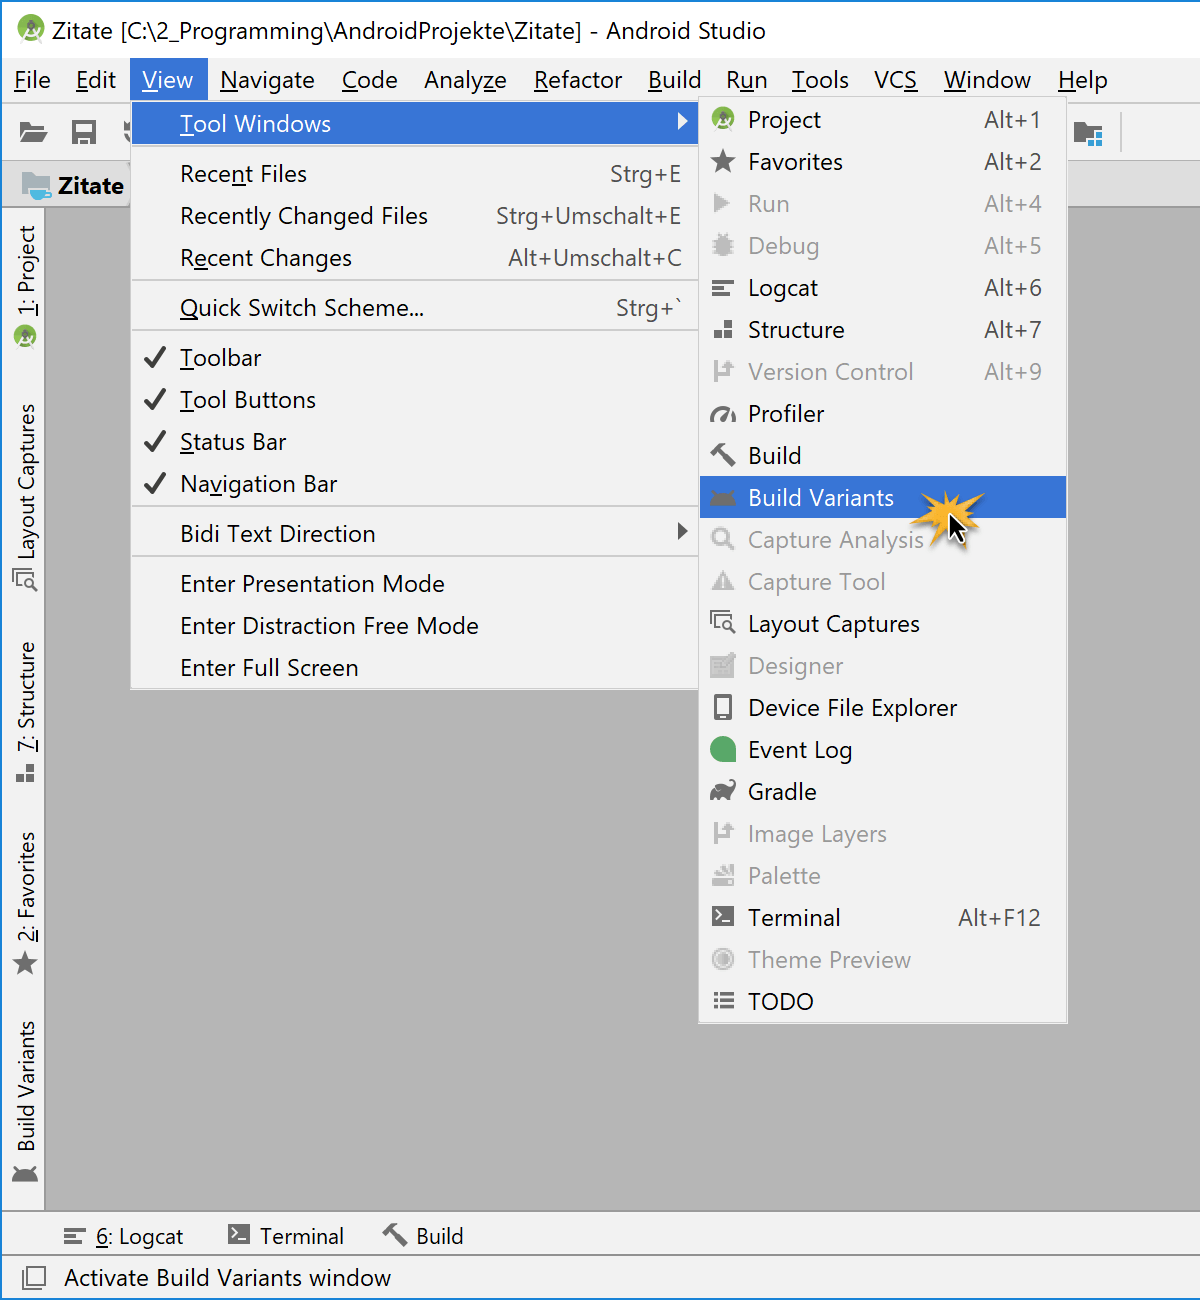The image size is (1200, 1300).
Task: Toggle the Navigation Bar option
Action: 415,484
